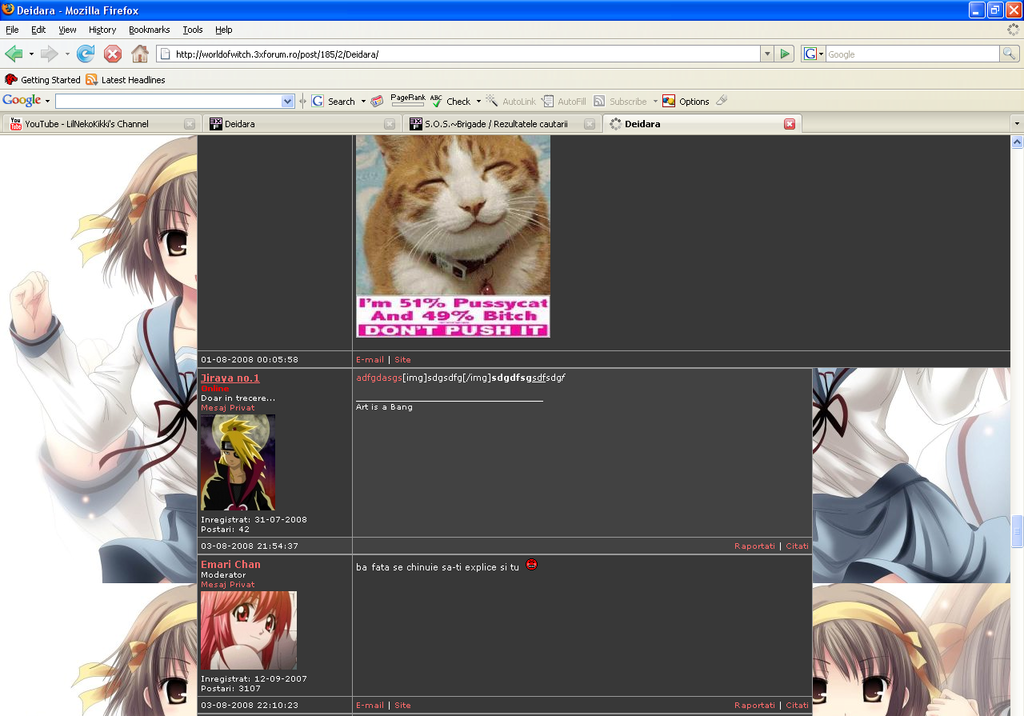Open the Forward button history dropdown
Screen dimensions: 1024x716
(x=67, y=54)
